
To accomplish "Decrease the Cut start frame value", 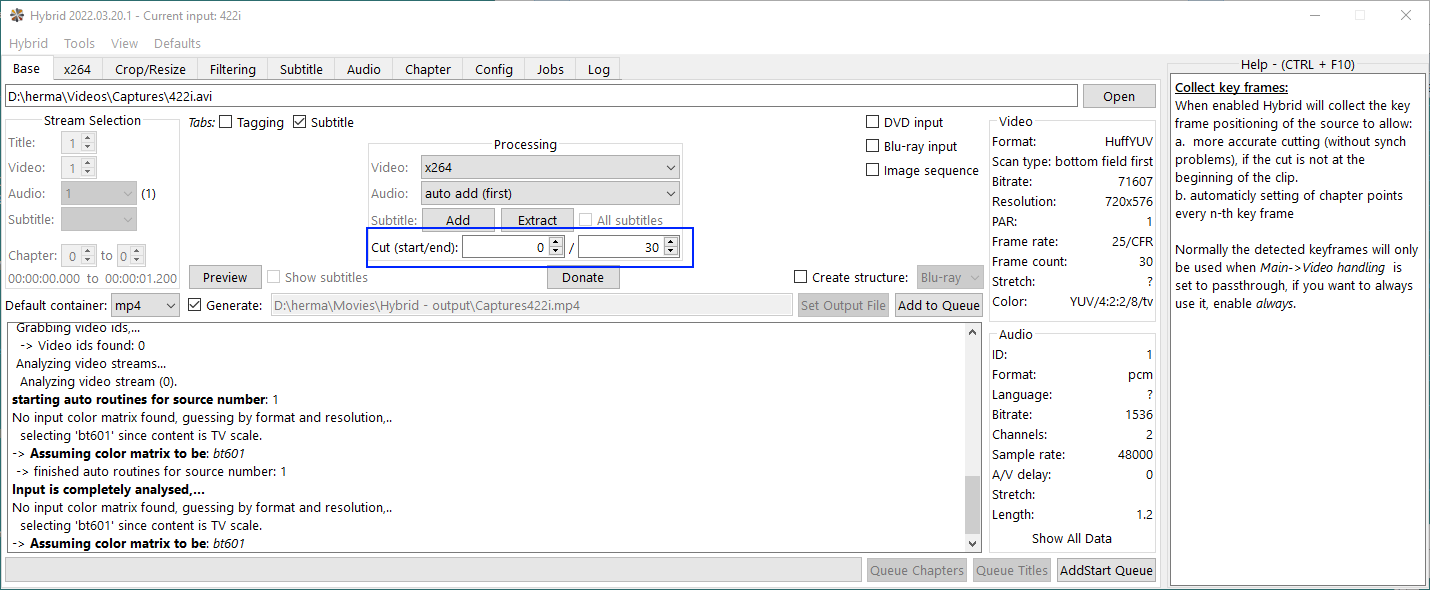I will click(x=557, y=252).
